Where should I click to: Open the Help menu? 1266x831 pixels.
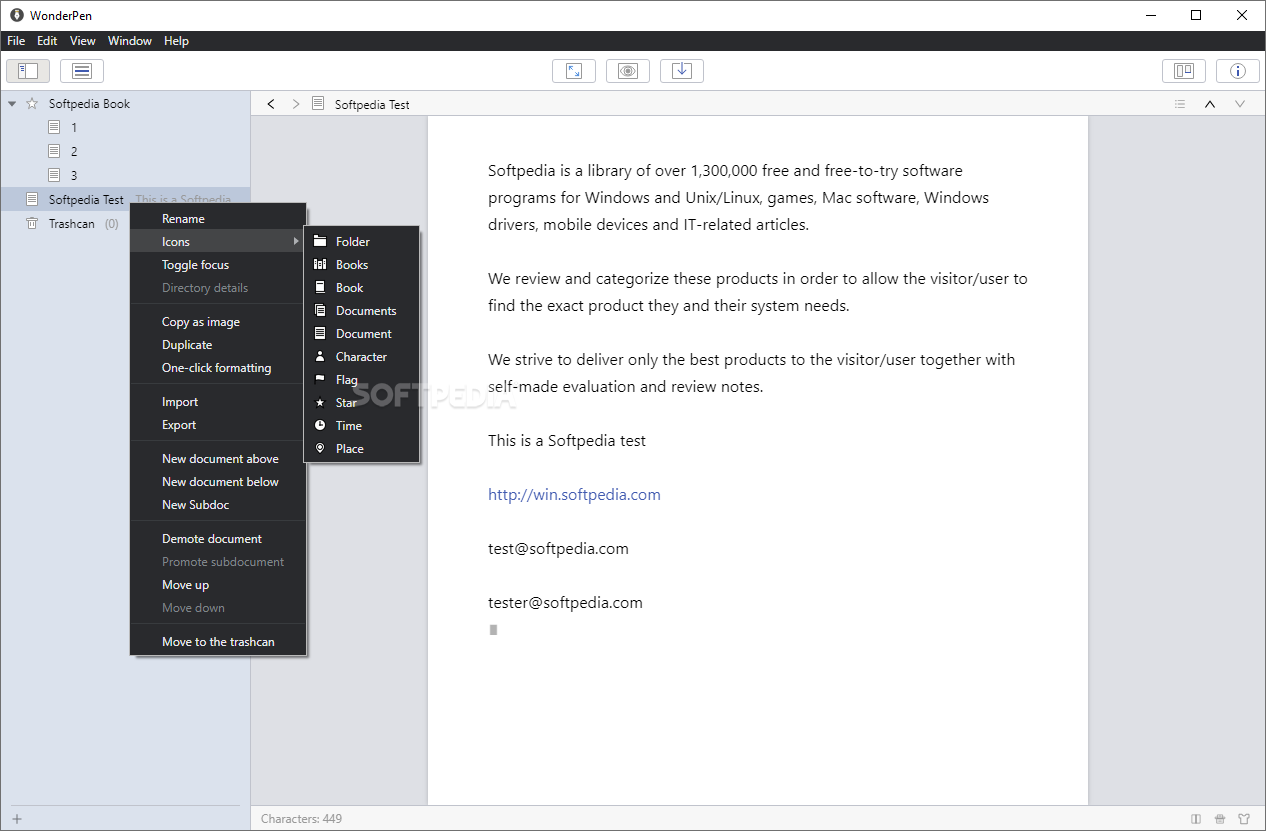click(x=176, y=41)
